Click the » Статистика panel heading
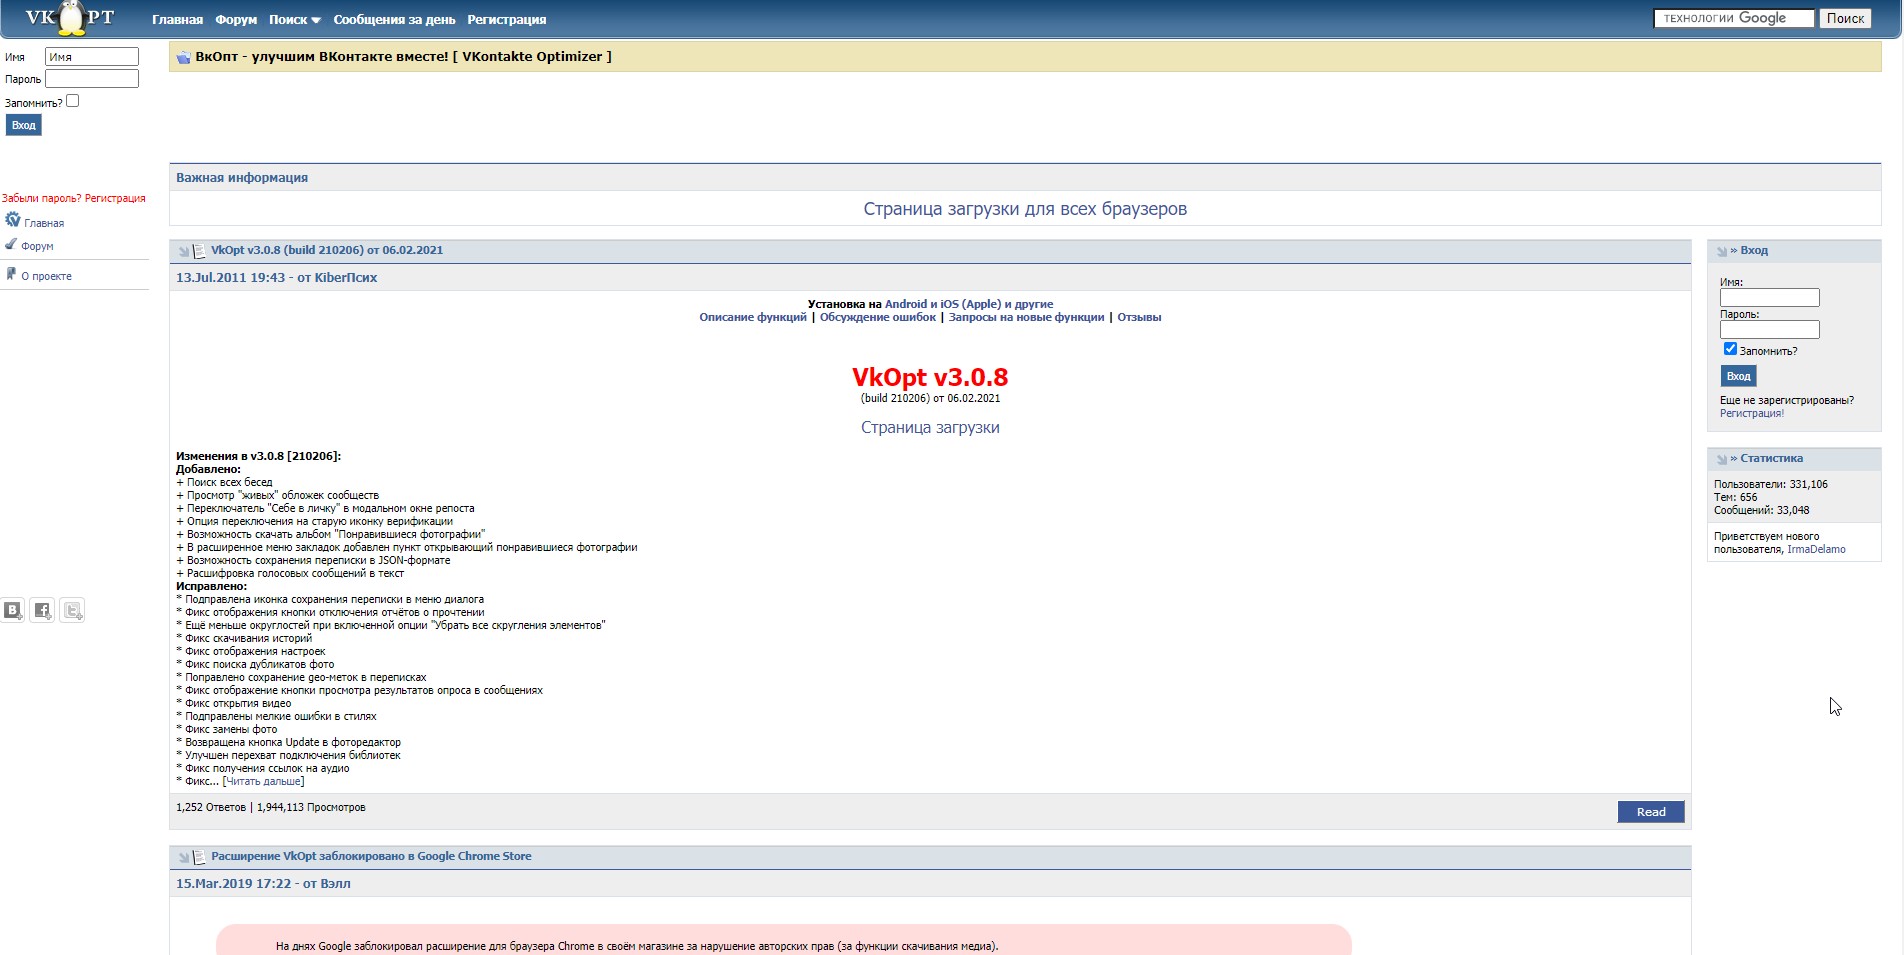1904x955 pixels. tap(1767, 458)
